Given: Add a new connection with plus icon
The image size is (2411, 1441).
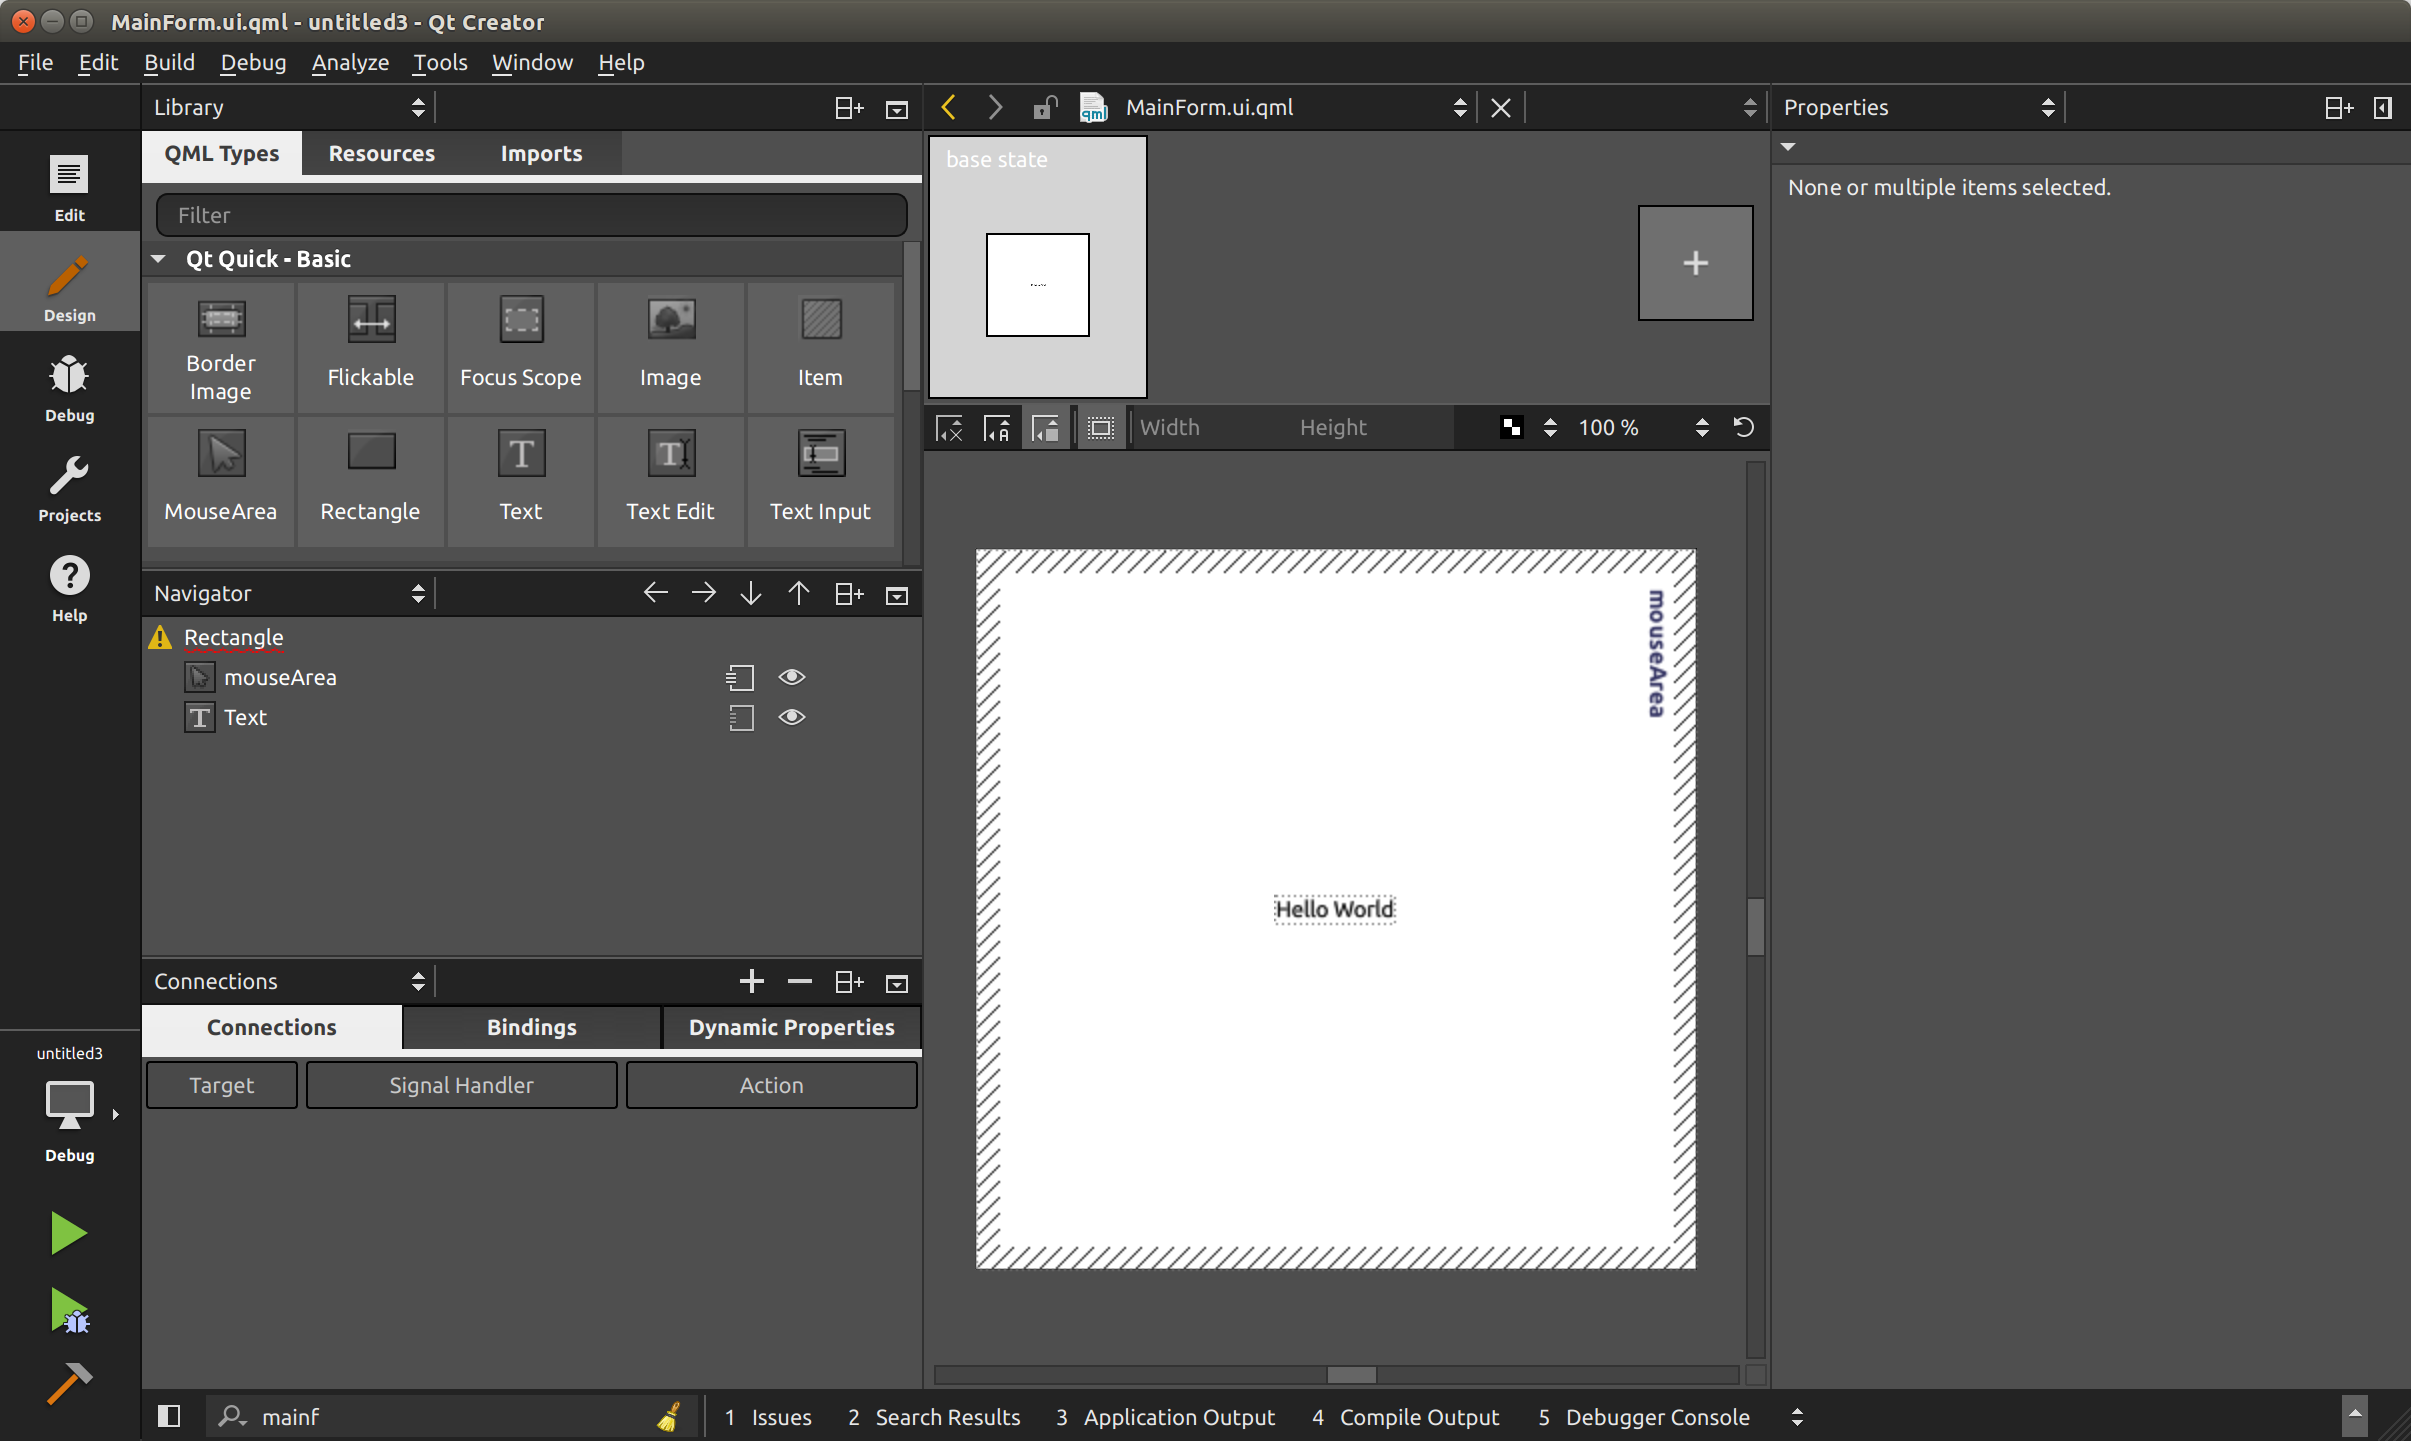Looking at the screenshot, I should (751, 981).
